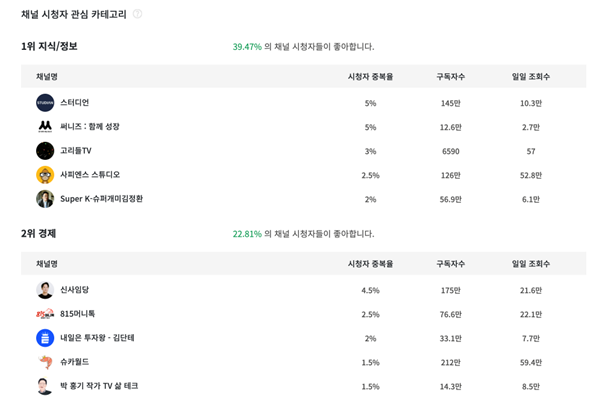
Task: Click 일일 조회수 header in 지식/정보 table
Action: coord(531,77)
